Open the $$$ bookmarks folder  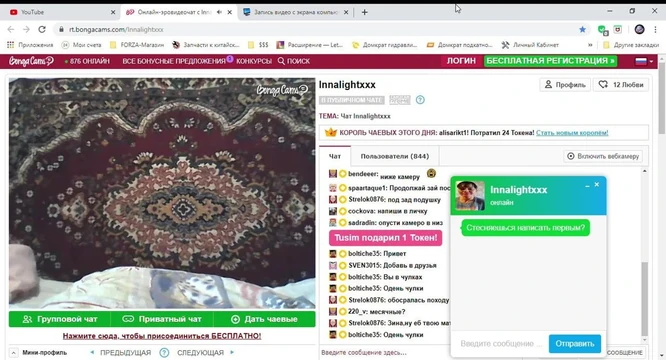[258, 45]
